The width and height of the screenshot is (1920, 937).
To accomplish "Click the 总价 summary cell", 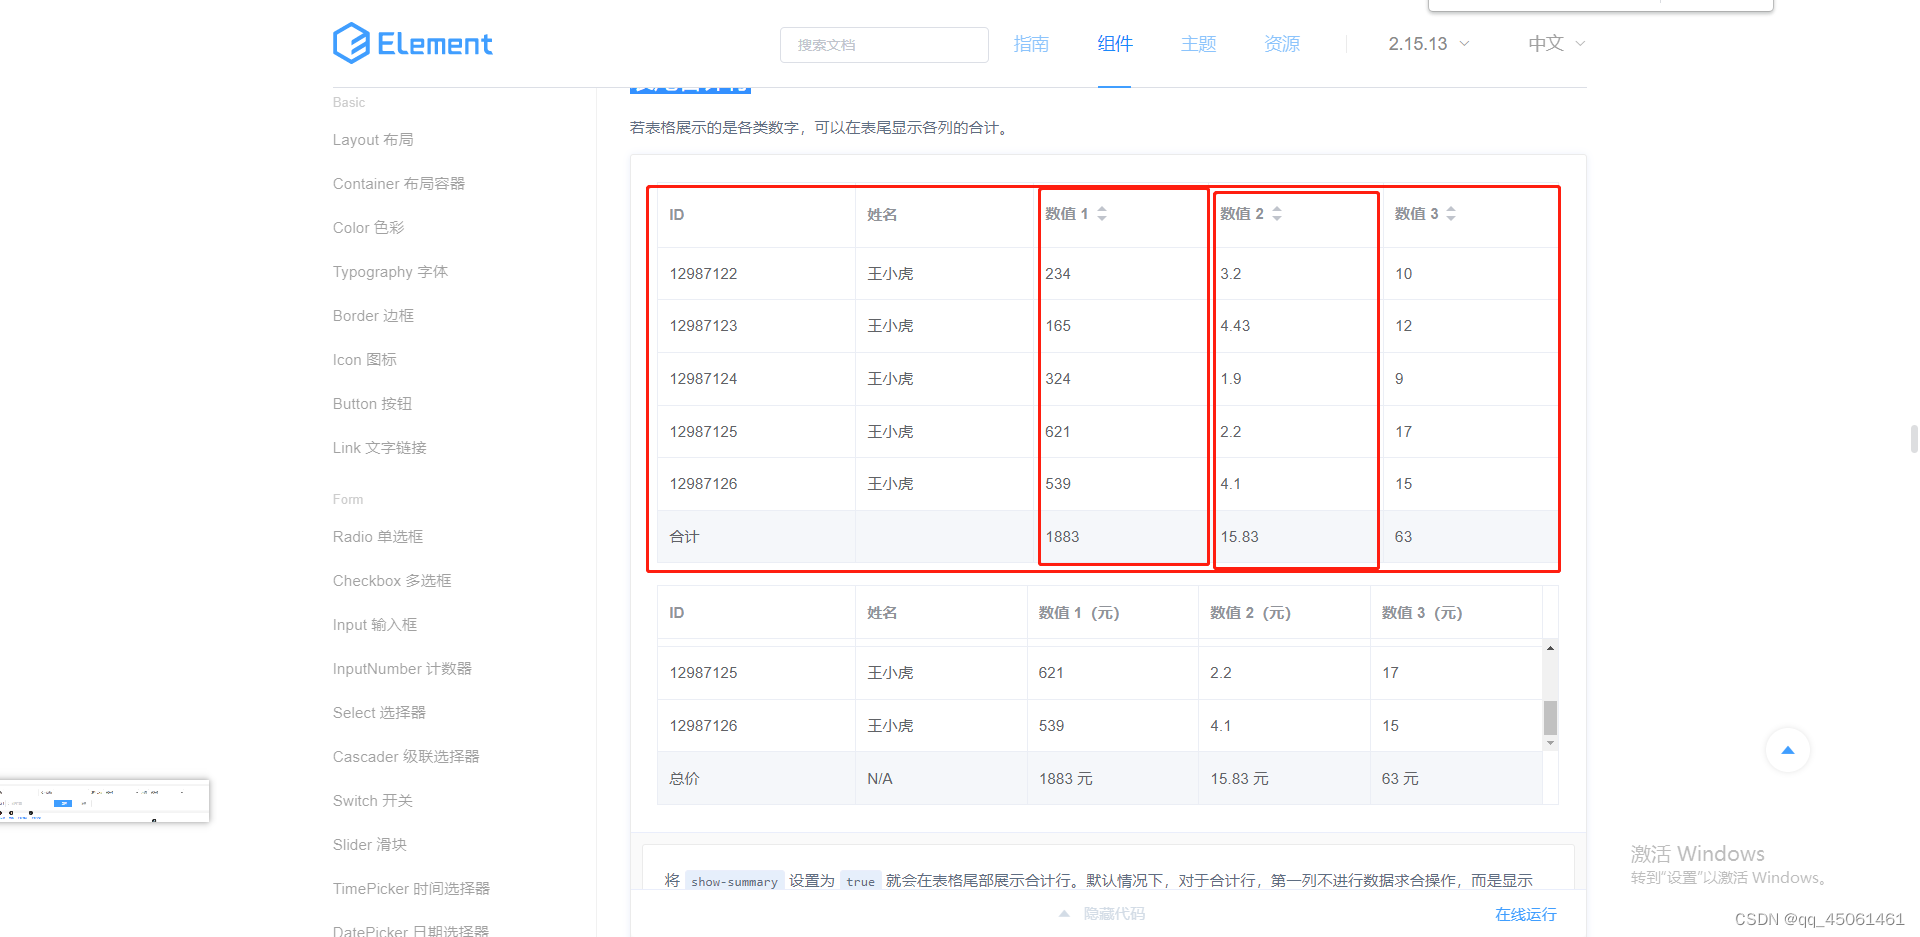I will tap(684, 779).
